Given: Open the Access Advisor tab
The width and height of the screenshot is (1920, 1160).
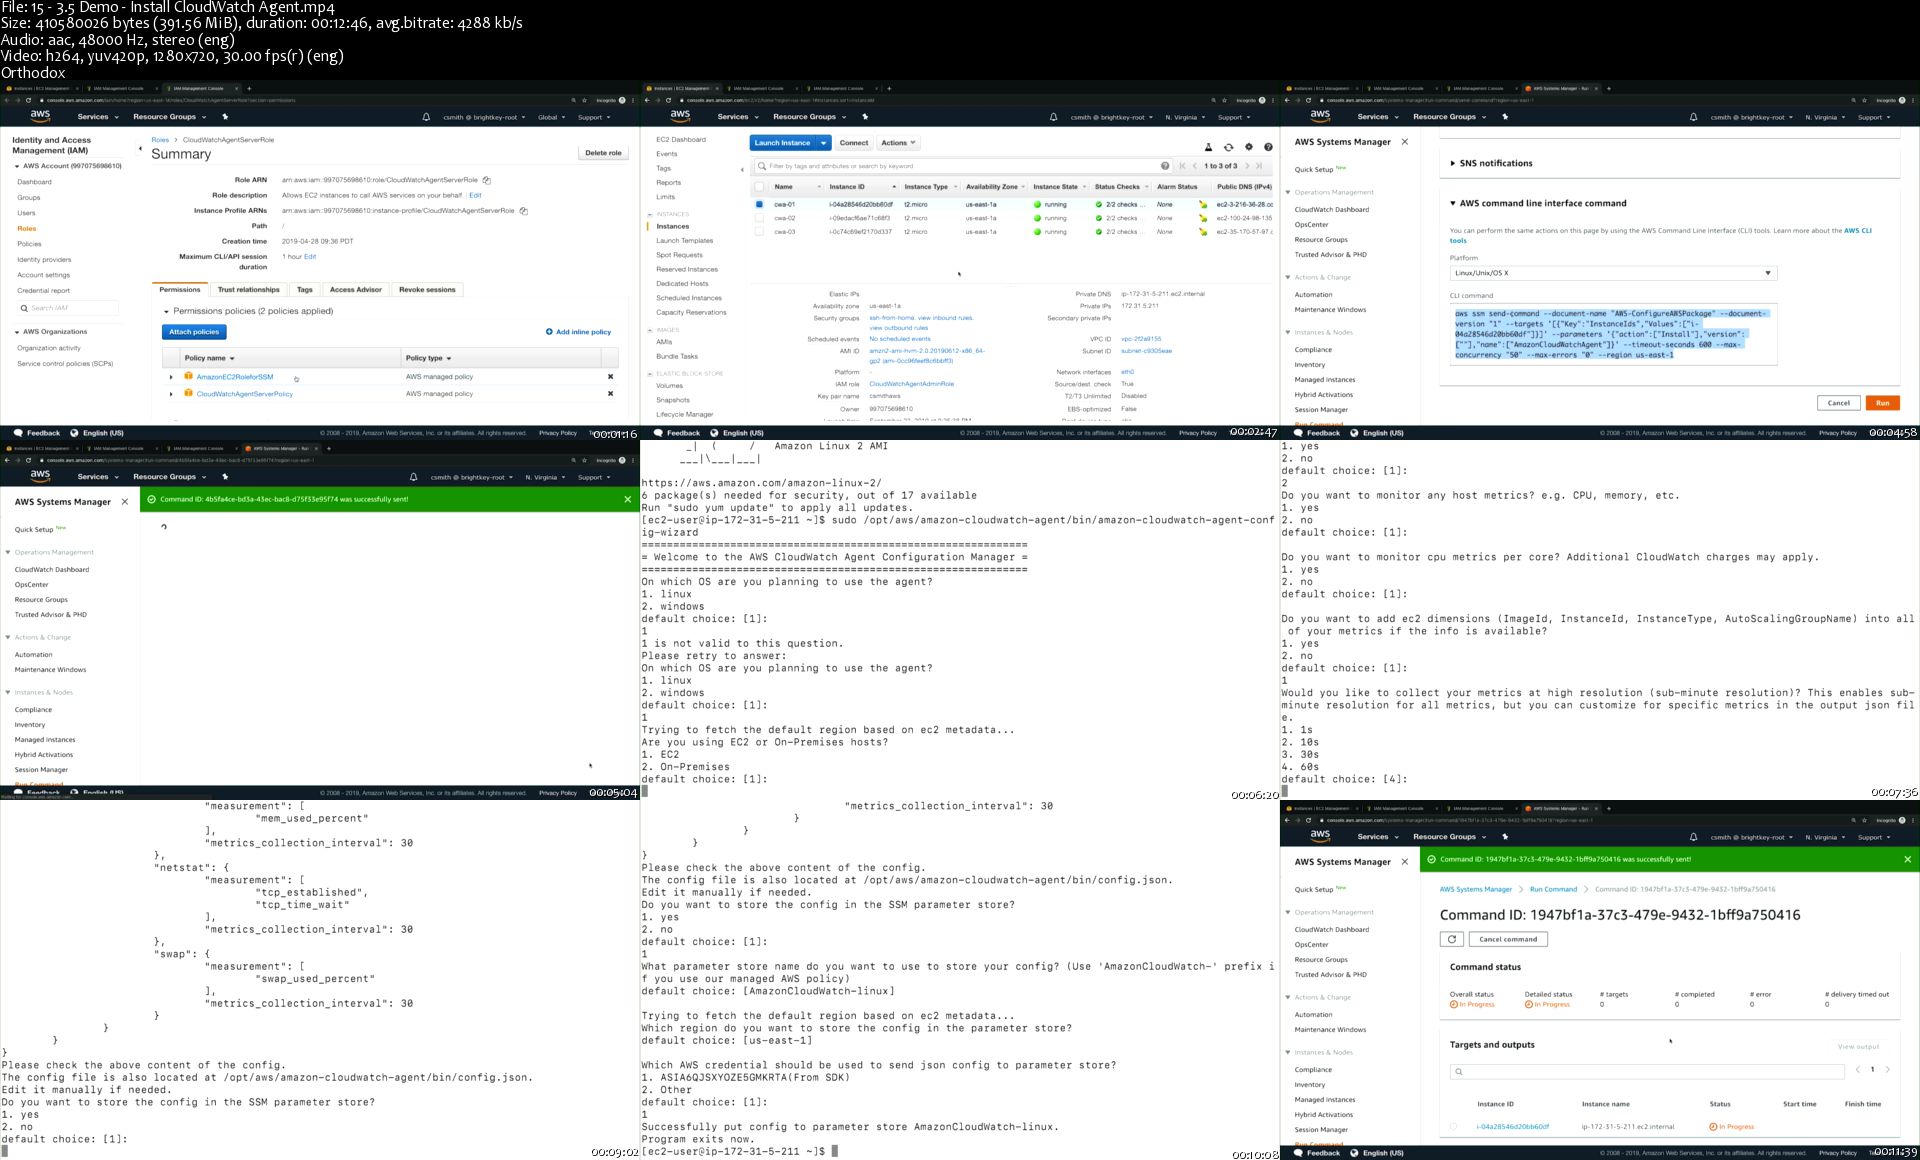Looking at the screenshot, I should pos(355,290).
